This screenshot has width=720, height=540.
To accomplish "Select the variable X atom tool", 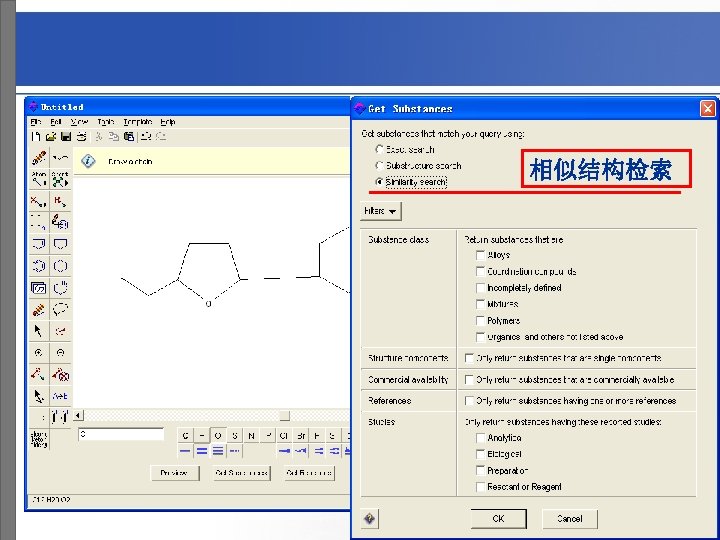I will coord(39,202).
